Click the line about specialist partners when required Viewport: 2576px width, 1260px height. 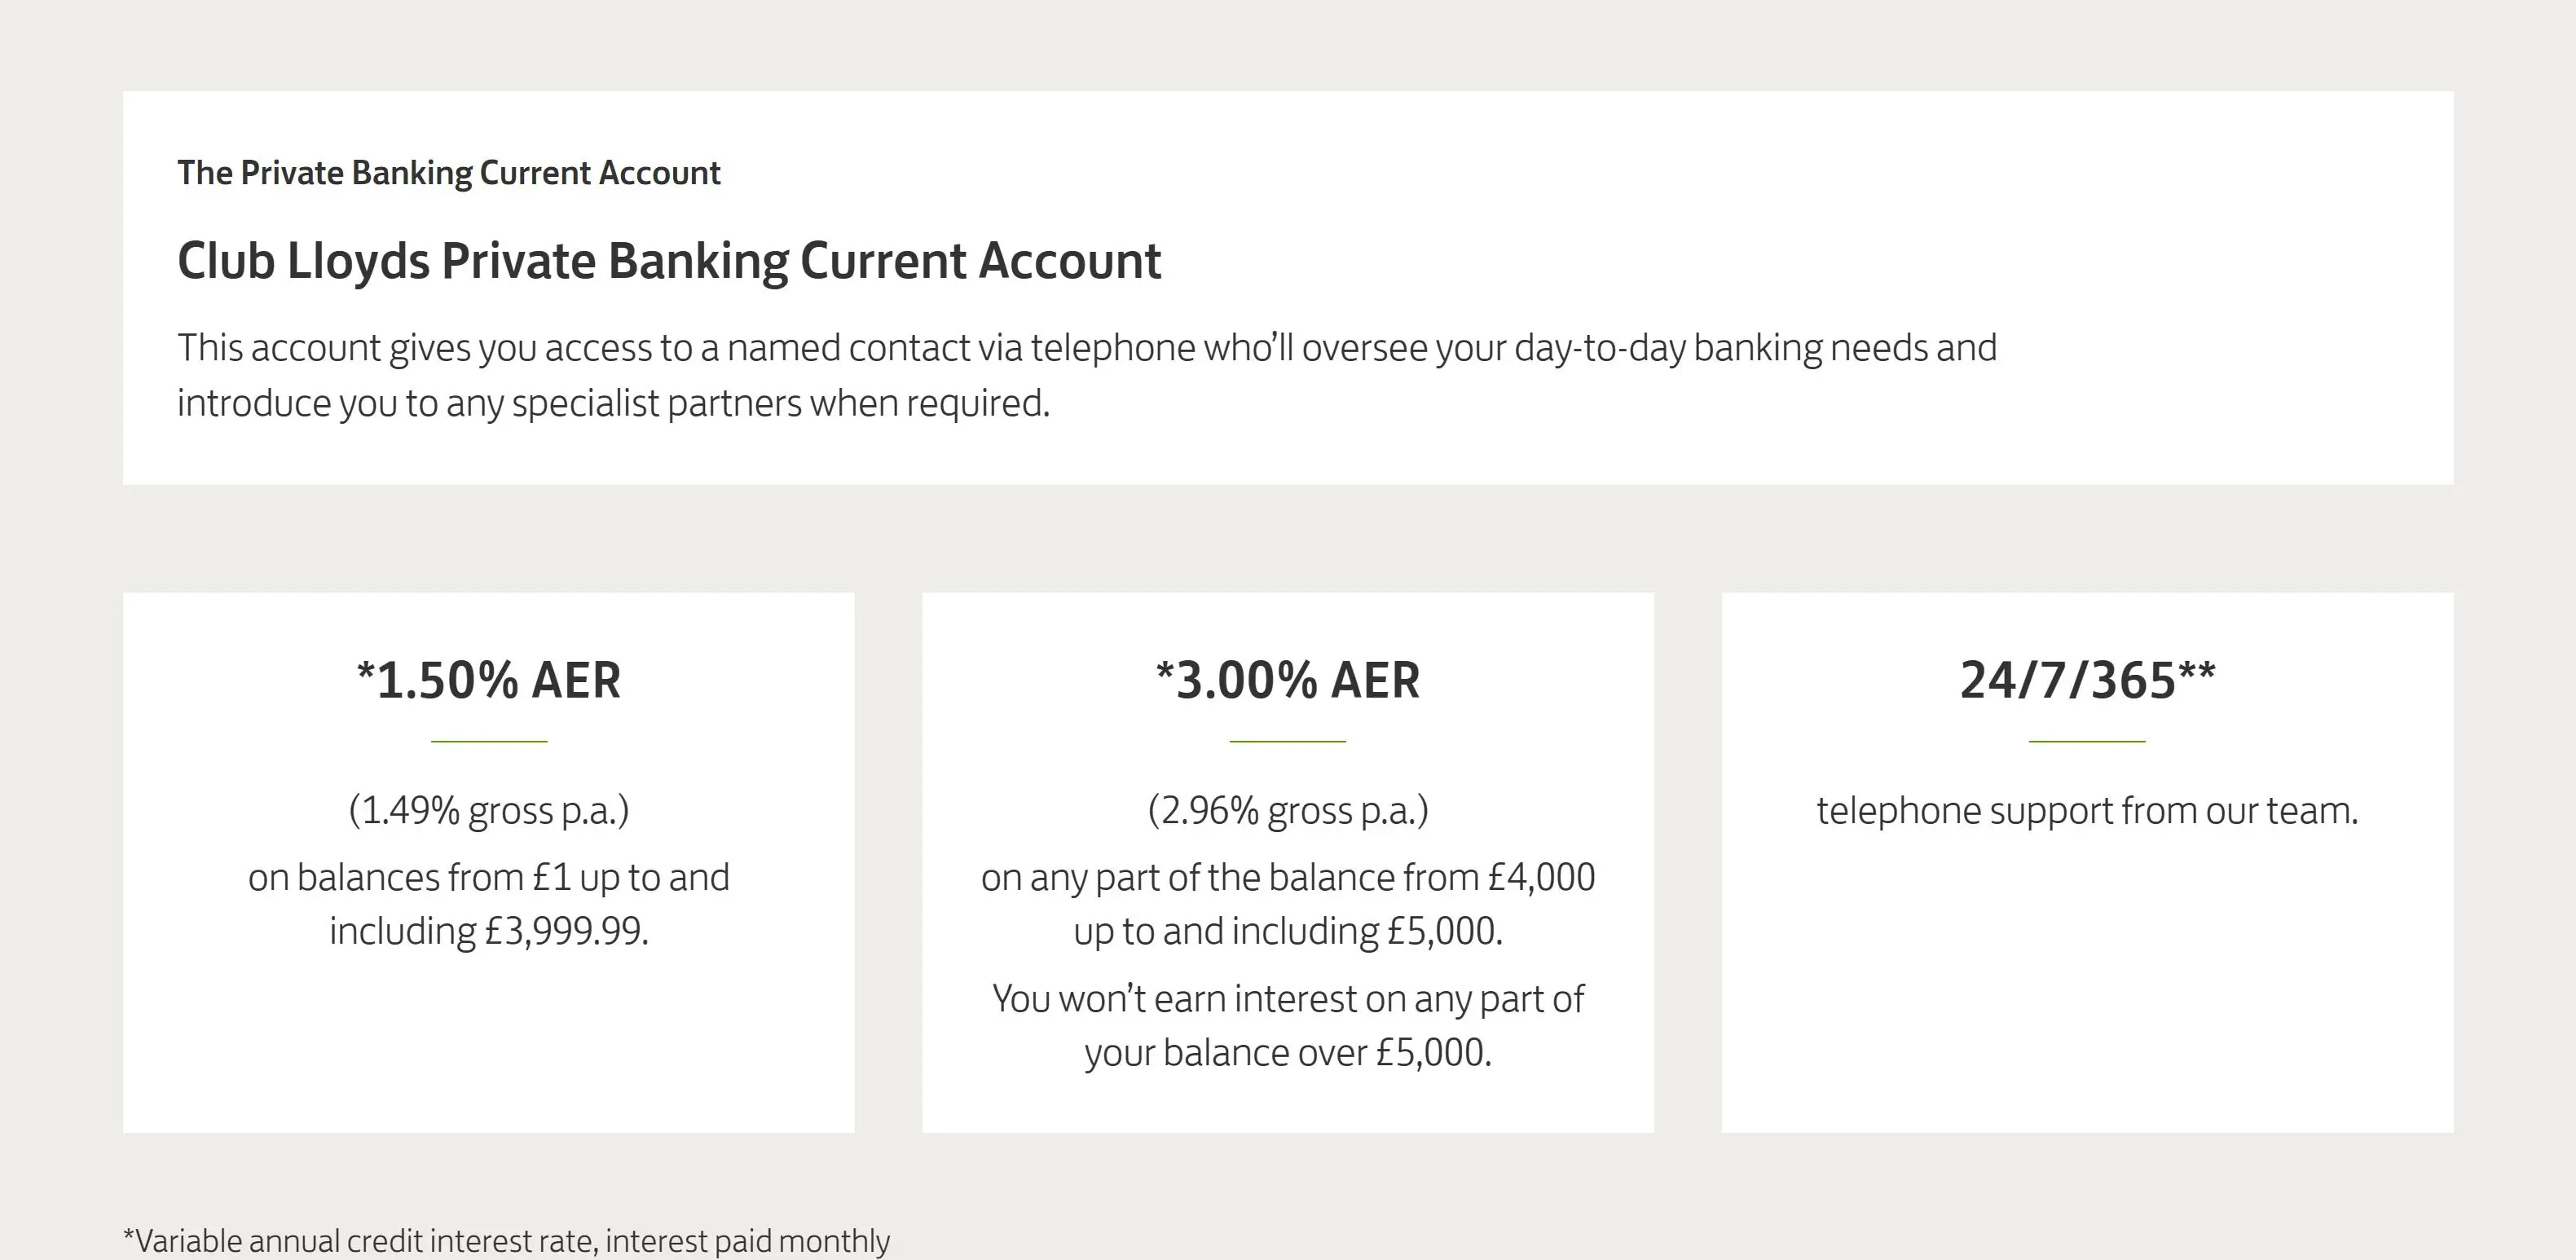[x=613, y=403]
